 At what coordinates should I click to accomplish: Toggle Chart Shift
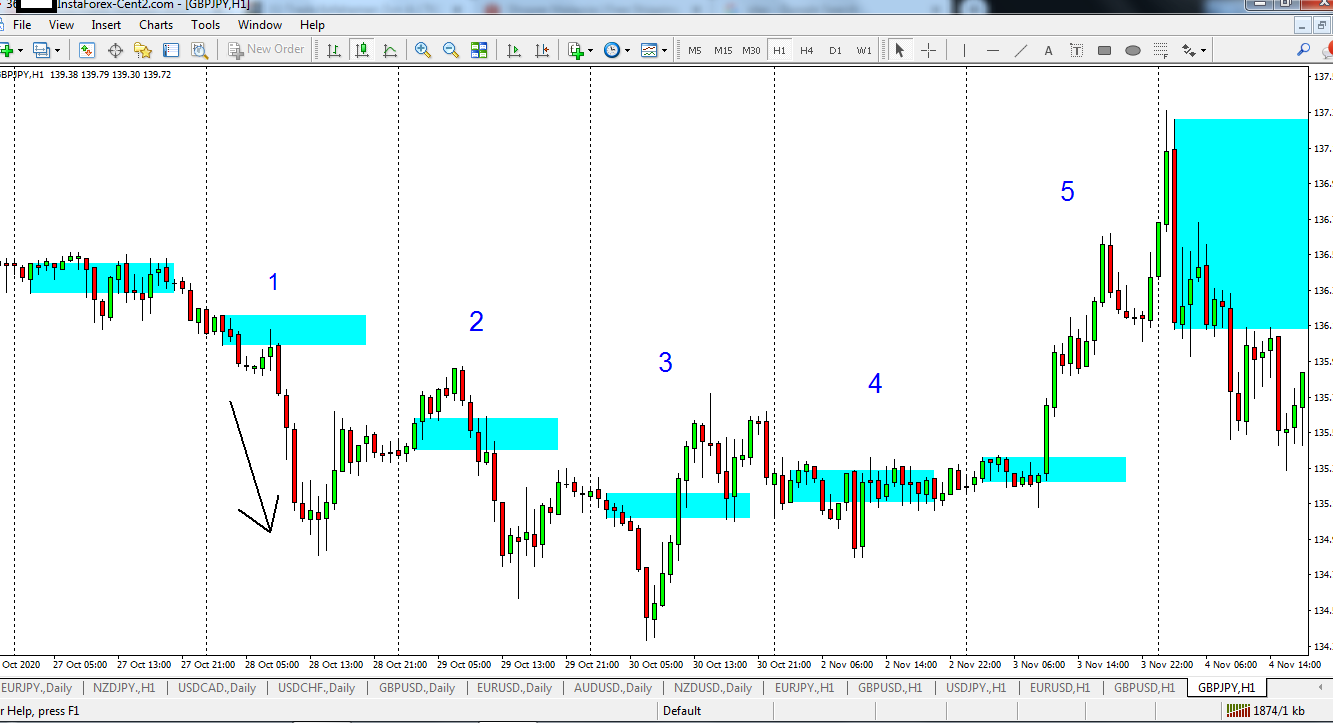pos(542,50)
